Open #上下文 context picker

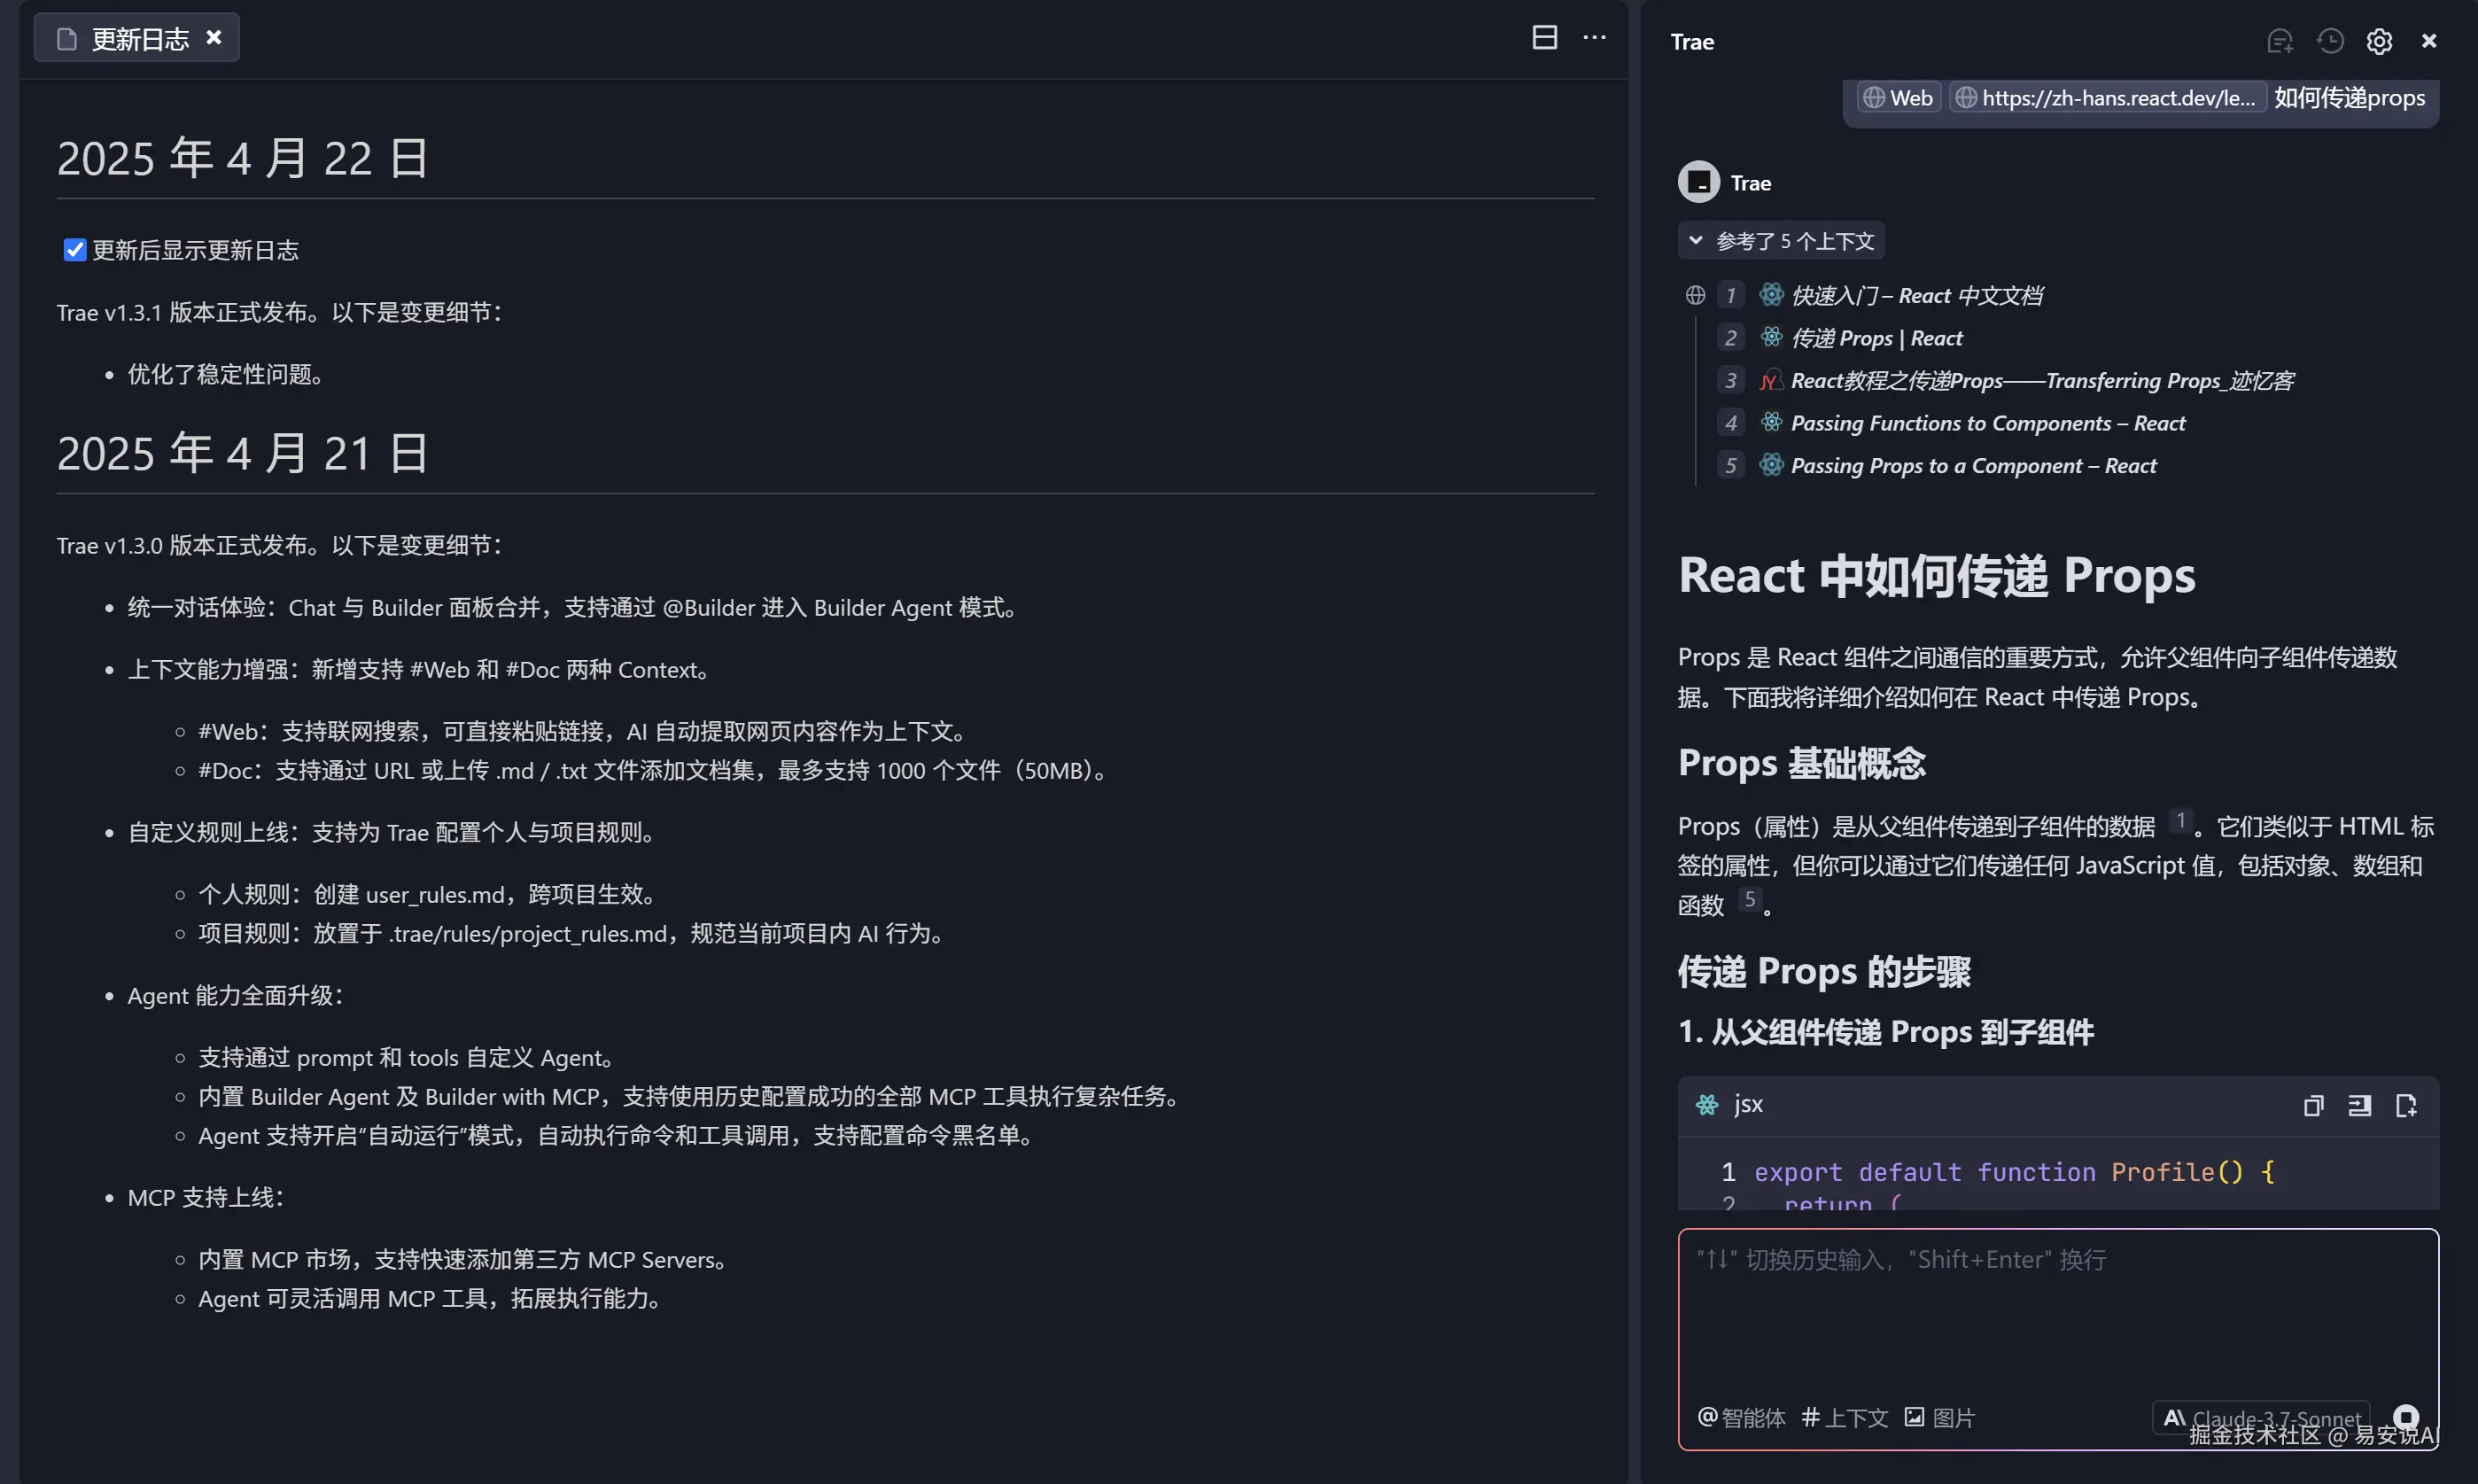1845,1417
